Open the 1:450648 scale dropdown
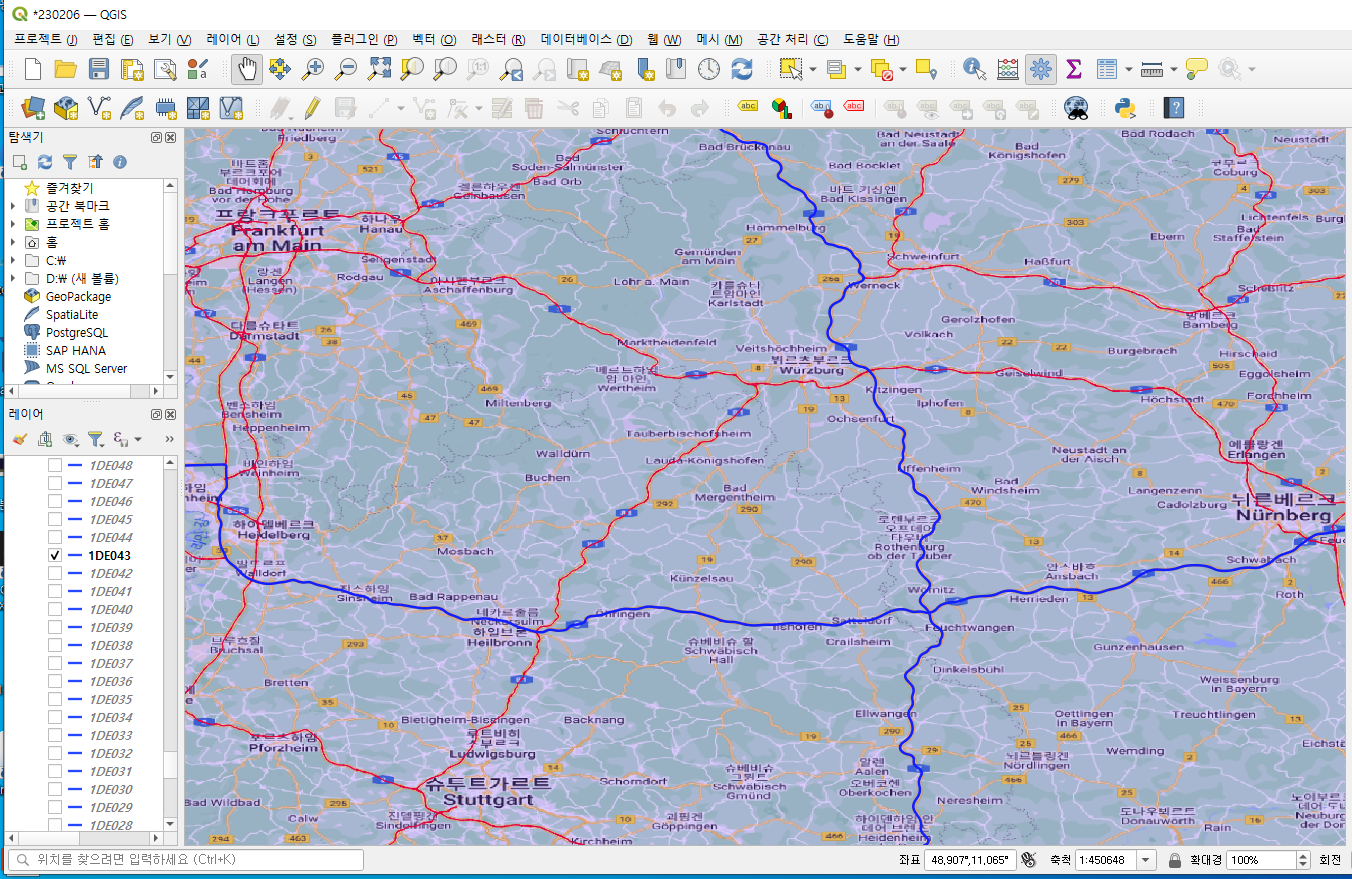The width and height of the screenshot is (1352, 879). coord(1147,860)
